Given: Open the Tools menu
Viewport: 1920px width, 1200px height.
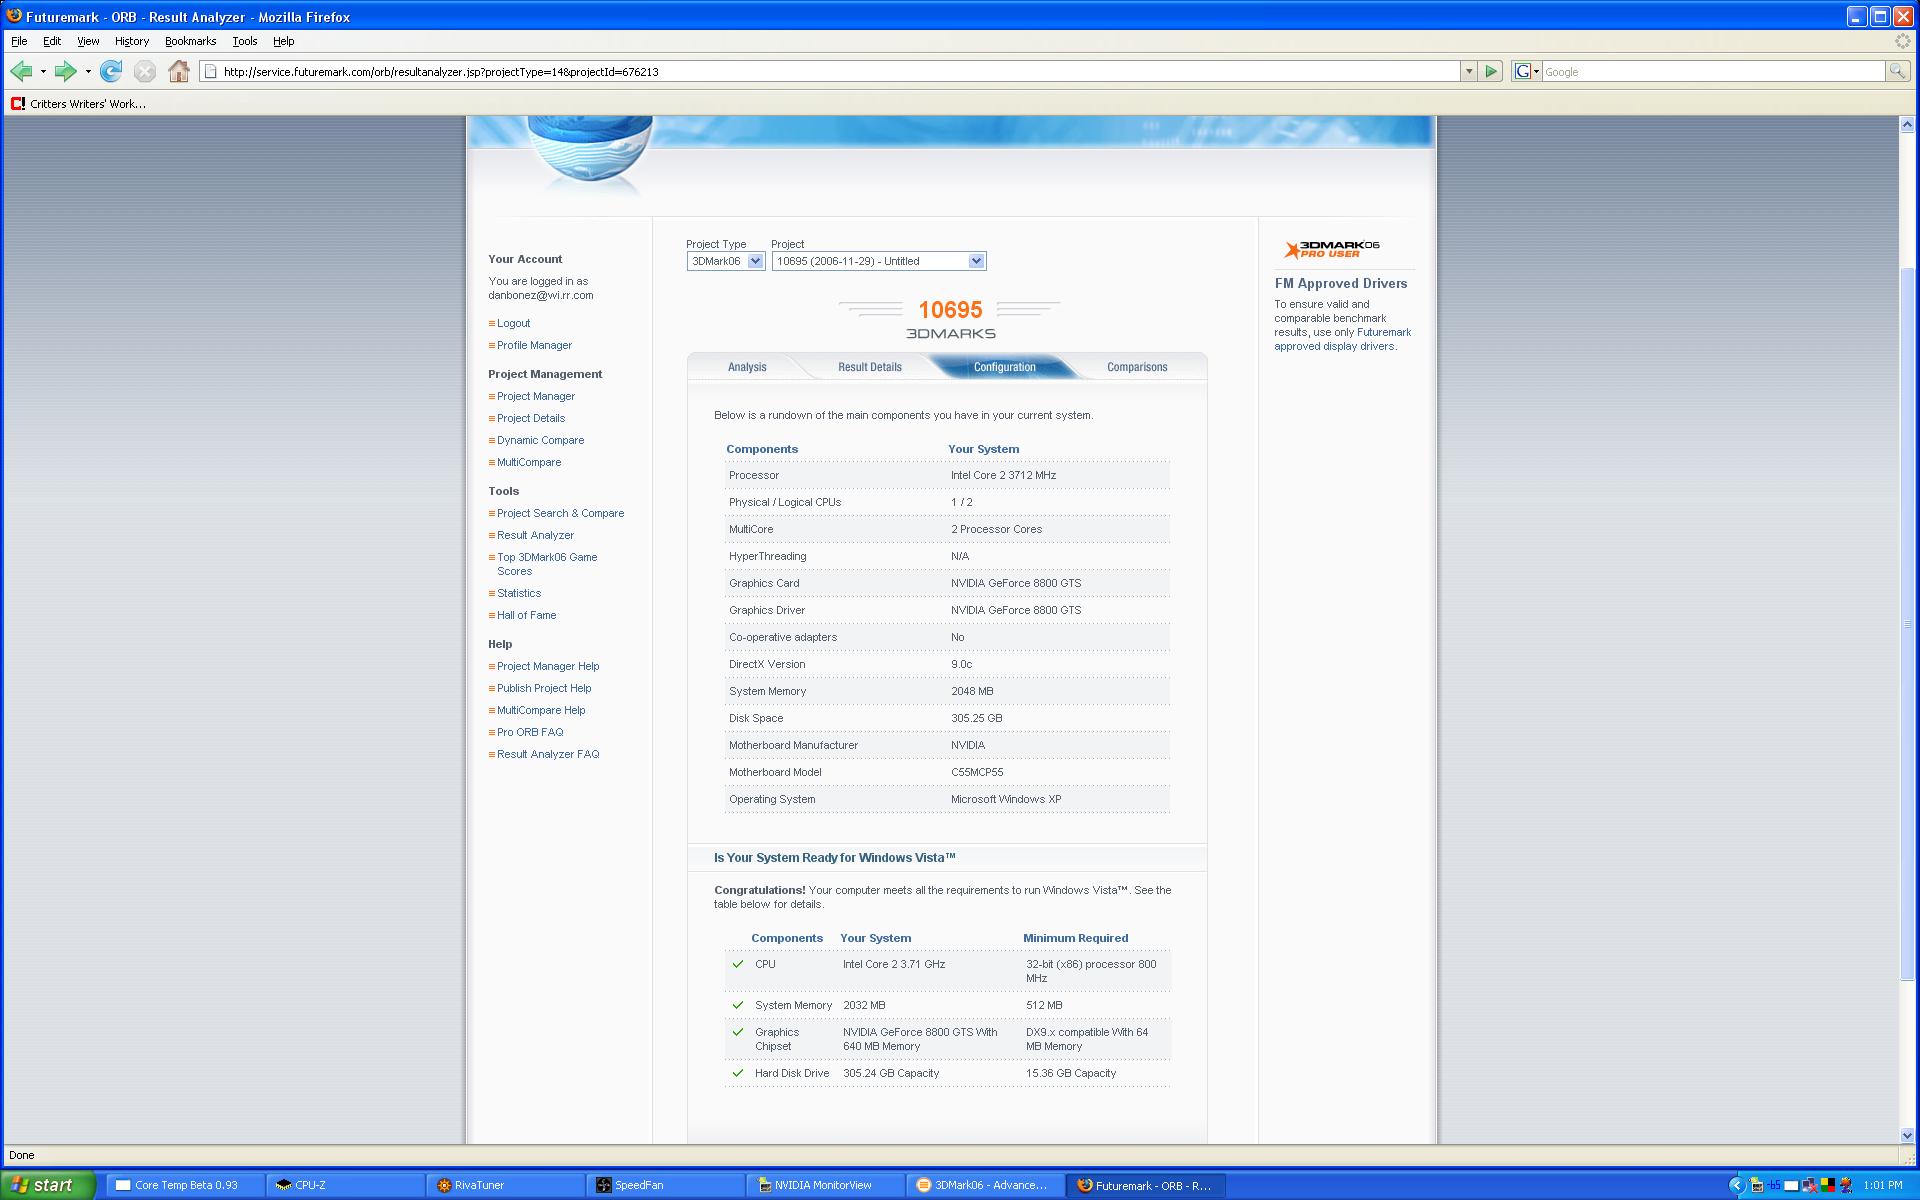Looking at the screenshot, I should click(x=245, y=41).
